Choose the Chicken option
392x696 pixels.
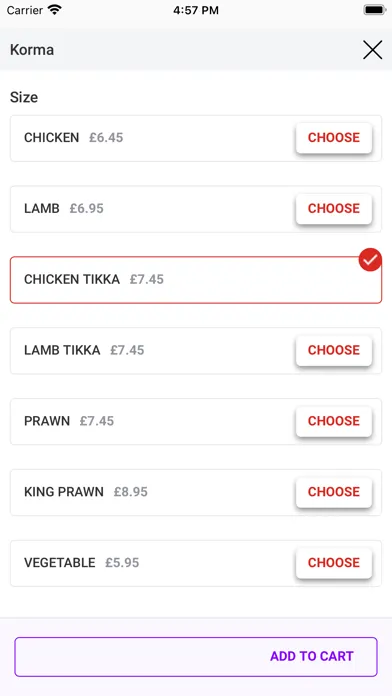pos(334,138)
